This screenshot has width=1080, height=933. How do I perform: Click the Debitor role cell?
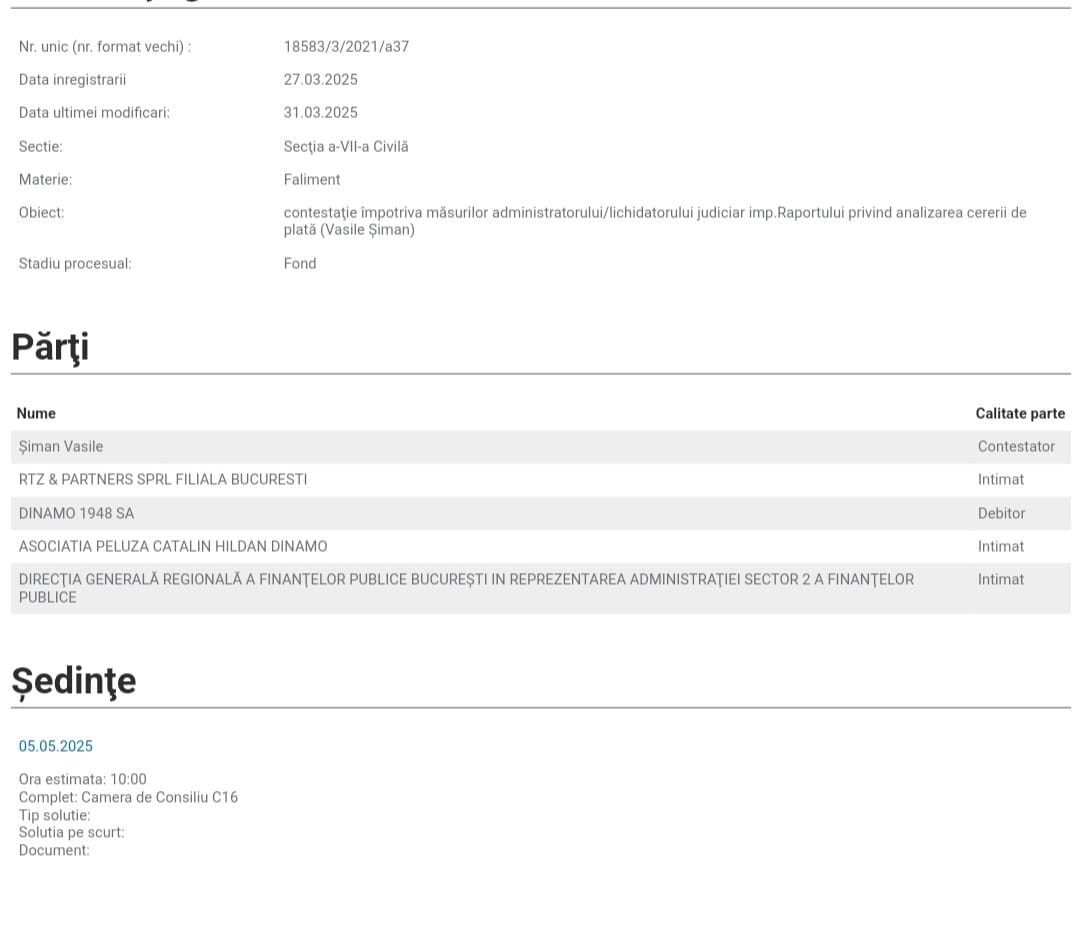tap(1001, 513)
